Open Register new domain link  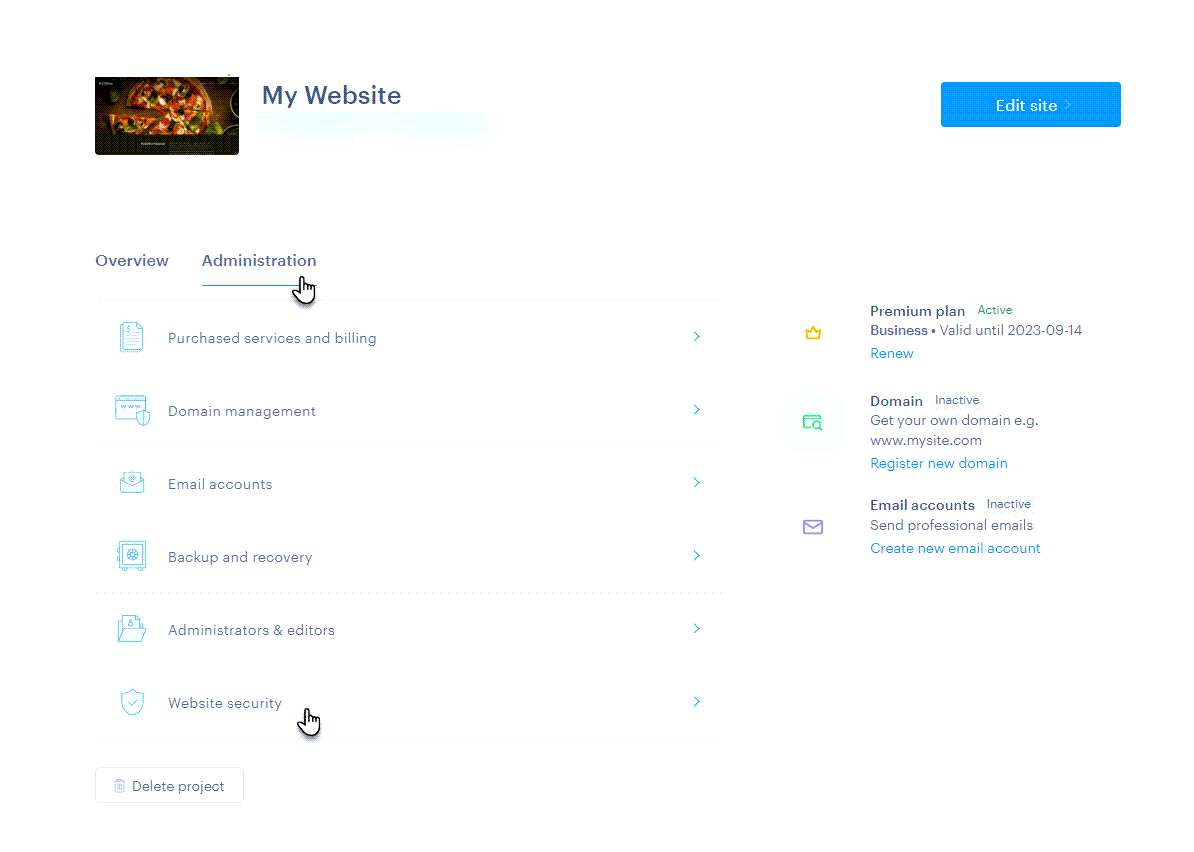[939, 463]
